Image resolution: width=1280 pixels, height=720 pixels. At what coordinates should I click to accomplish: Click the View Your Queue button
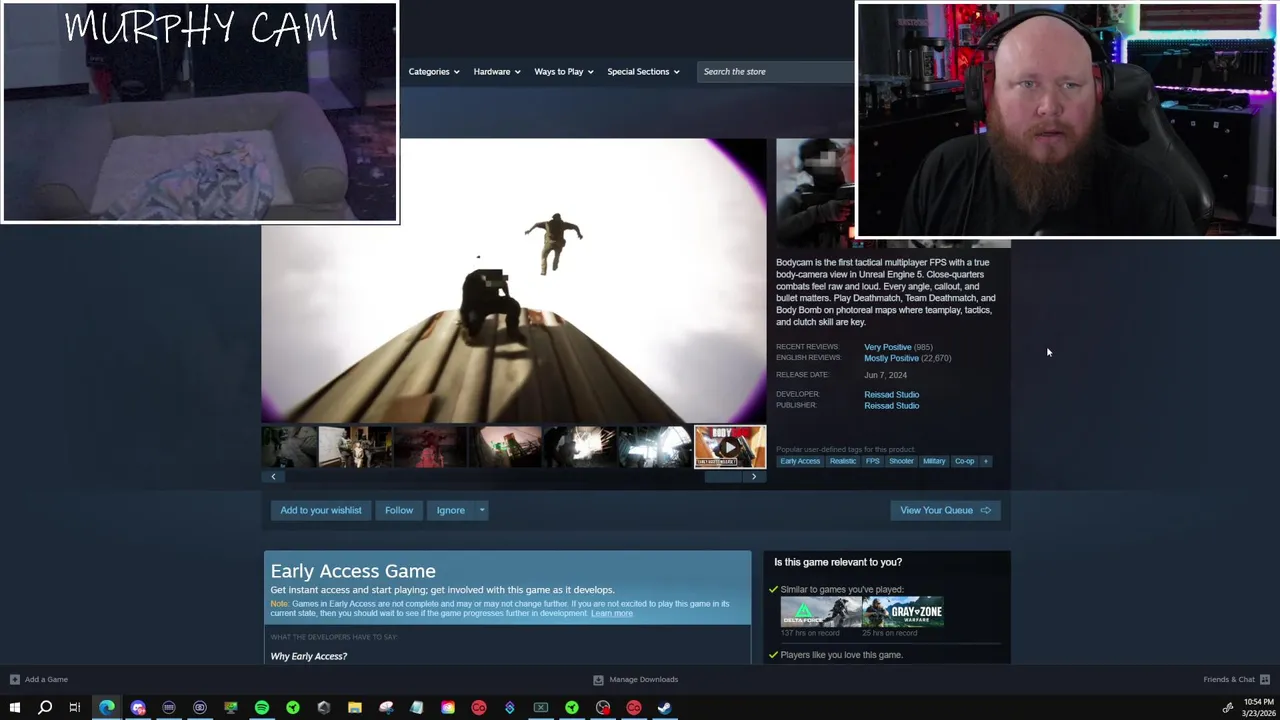click(945, 510)
